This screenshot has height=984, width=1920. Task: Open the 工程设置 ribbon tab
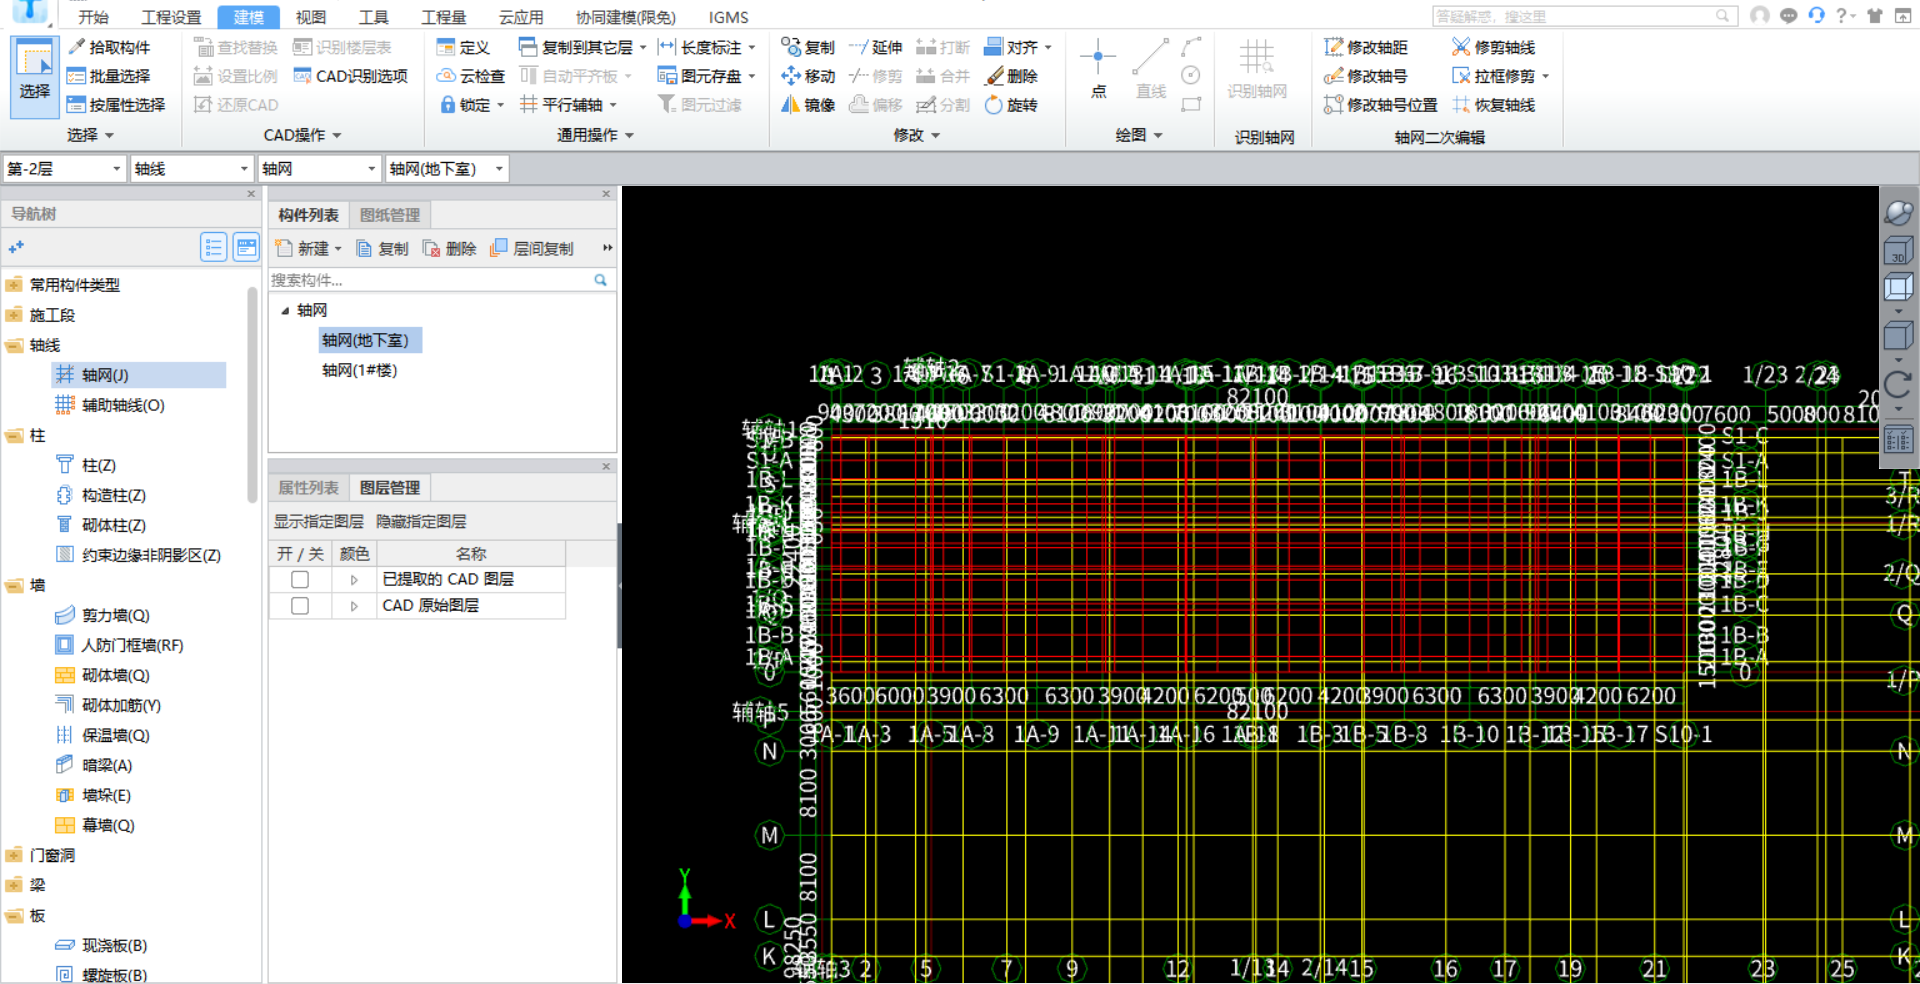click(x=171, y=17)
